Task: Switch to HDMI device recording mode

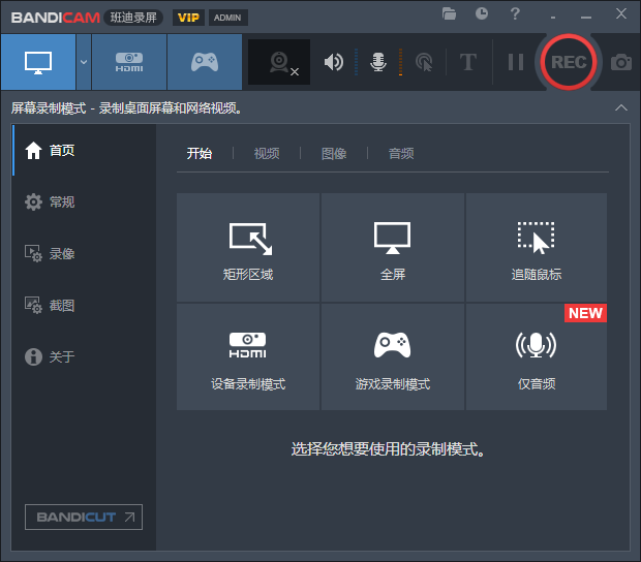Action: [129, 62]
